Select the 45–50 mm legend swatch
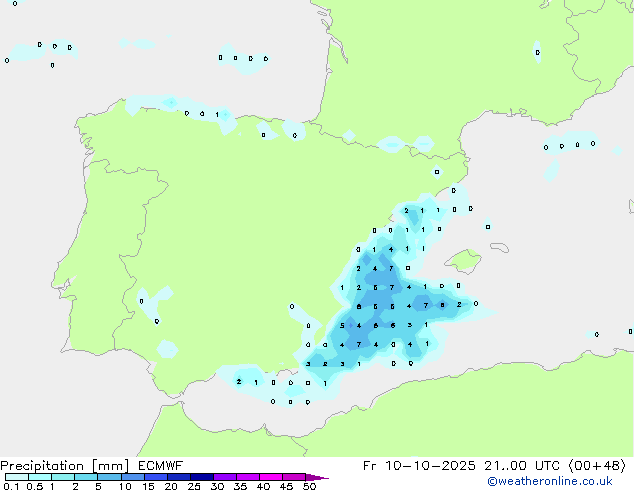The height and width of the screenshot is (490, 634). coord(294,477)
